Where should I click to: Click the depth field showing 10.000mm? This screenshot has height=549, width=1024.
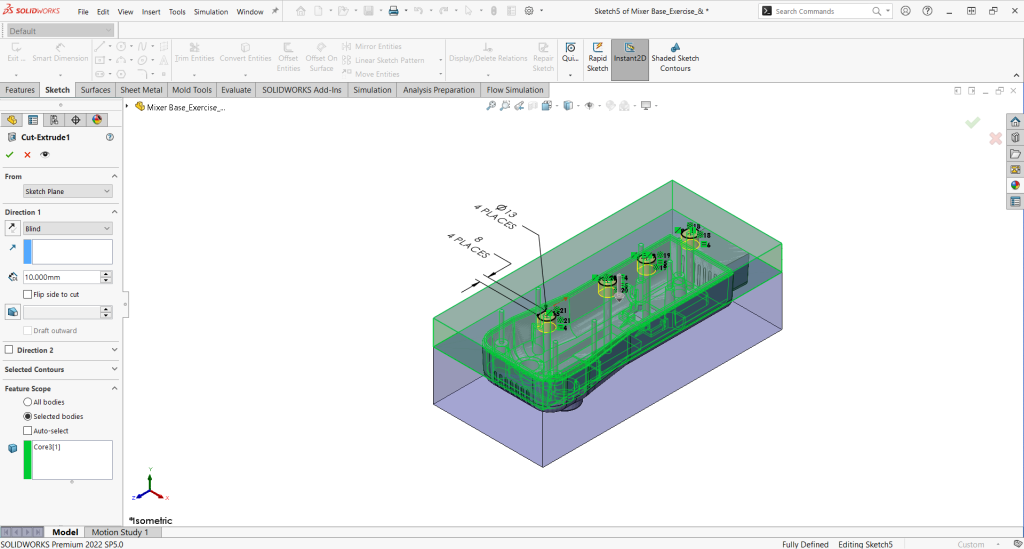(x=60, y=277)
